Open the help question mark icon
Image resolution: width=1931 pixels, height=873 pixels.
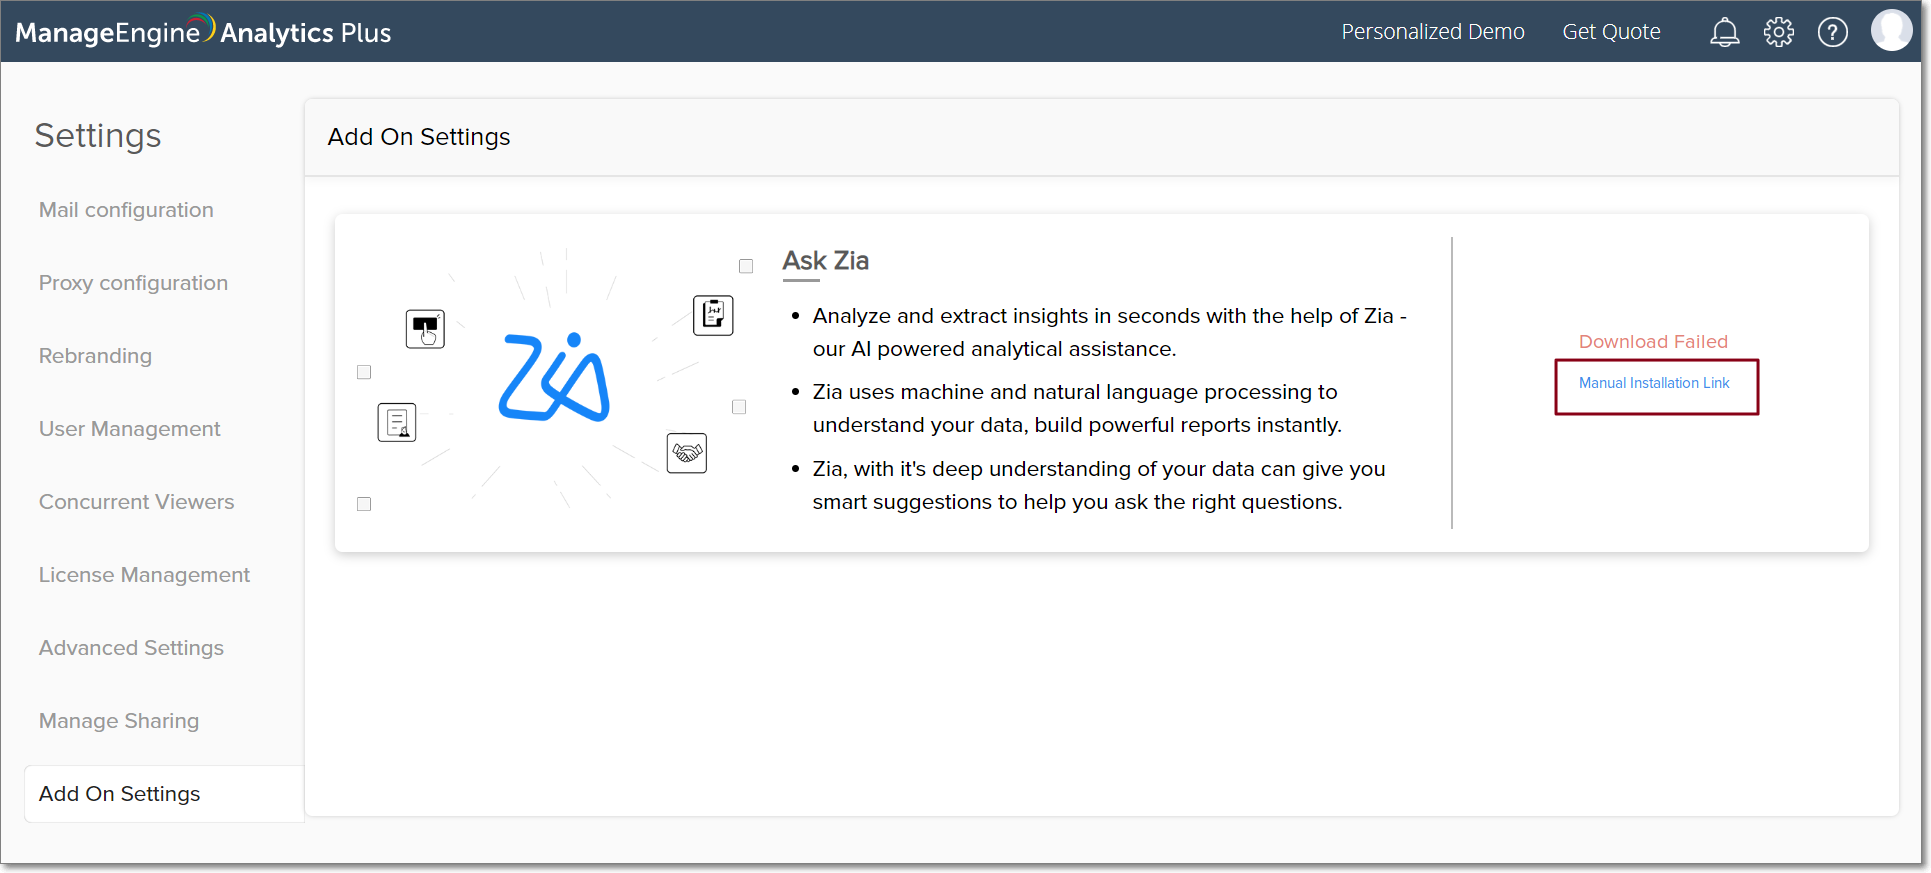tap(1832, 33)
